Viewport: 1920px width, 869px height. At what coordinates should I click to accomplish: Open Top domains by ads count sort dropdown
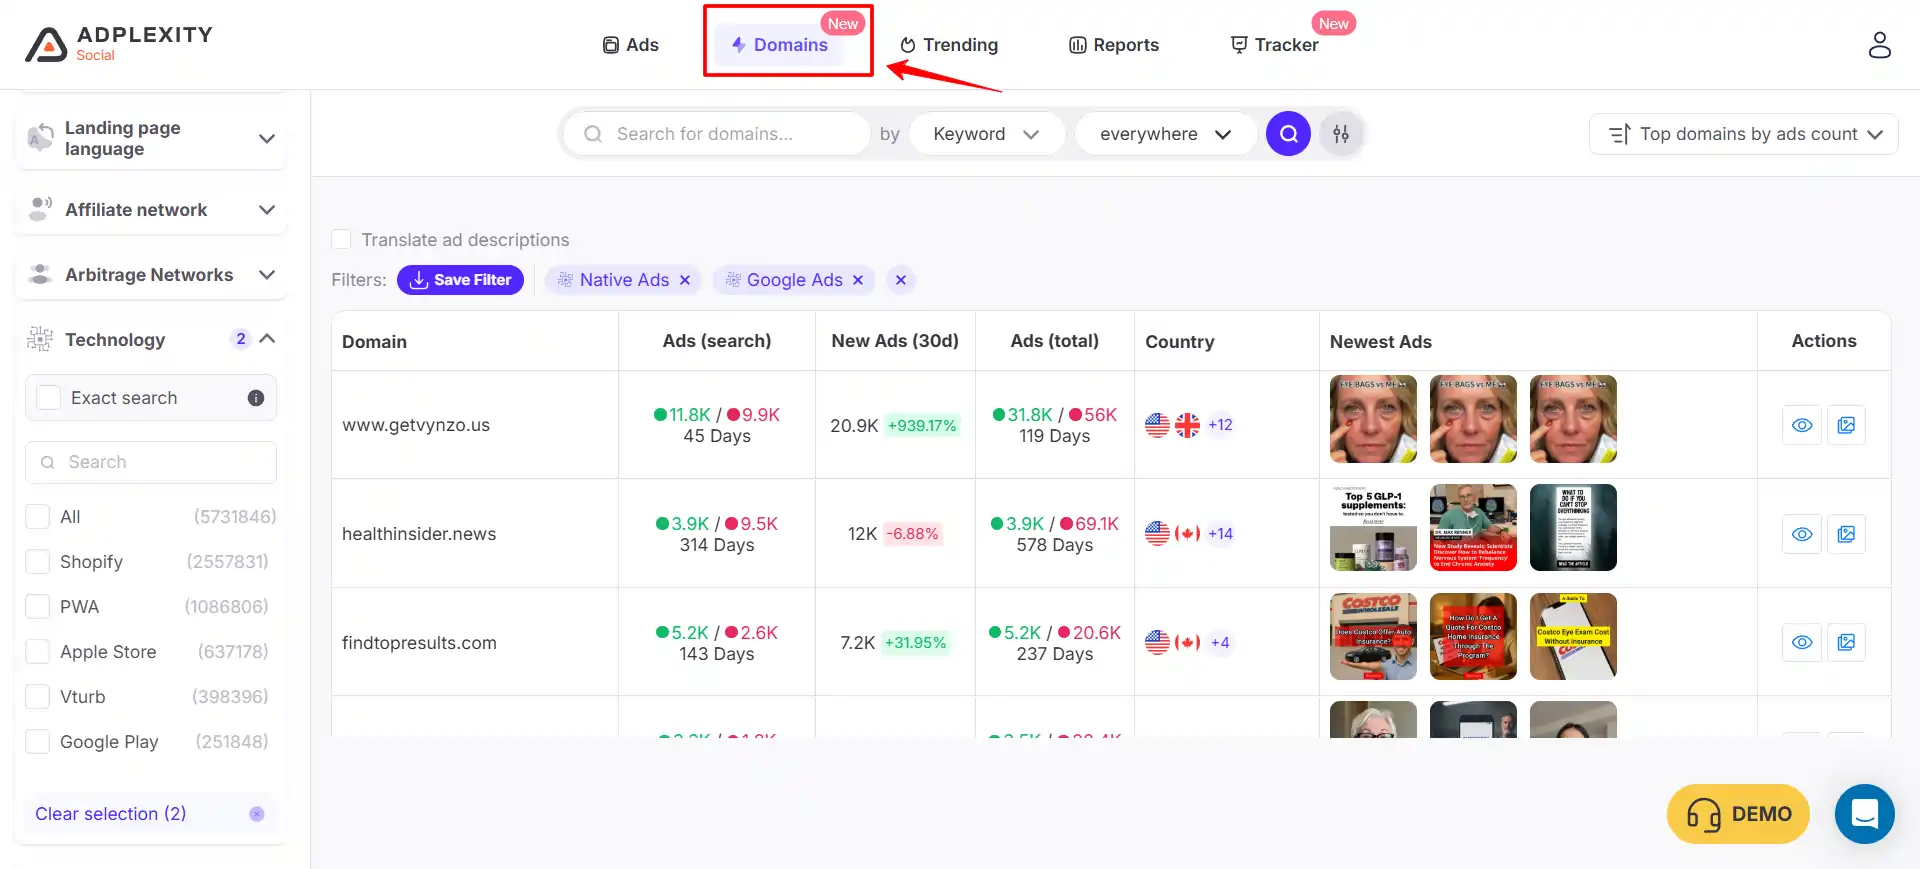1744,134
